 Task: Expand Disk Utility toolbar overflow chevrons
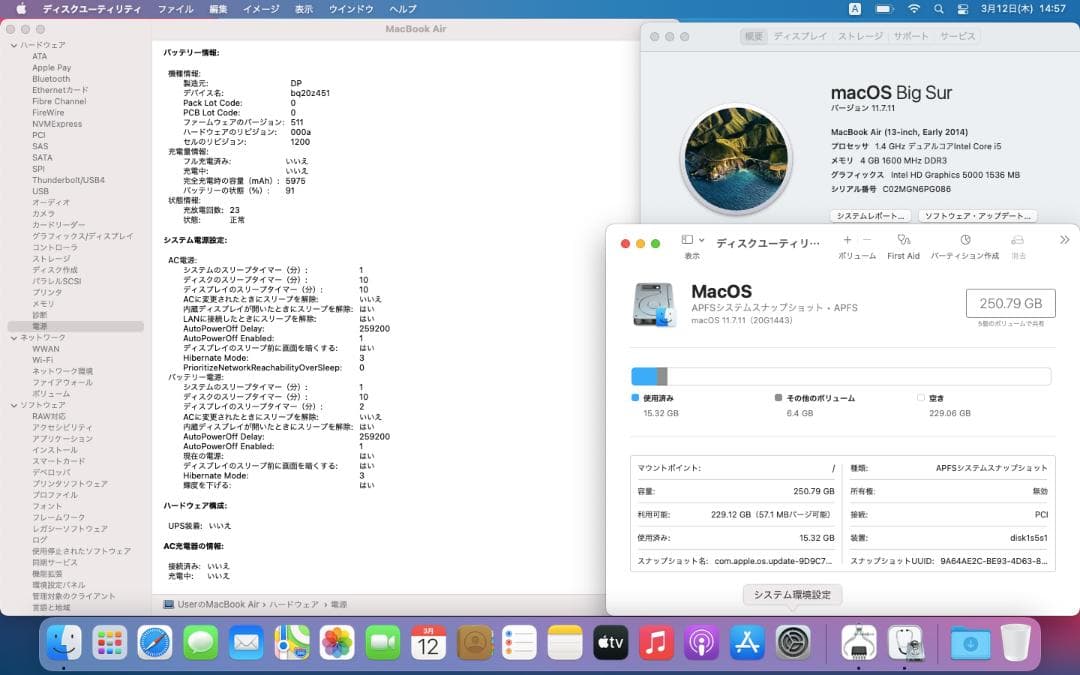[1064, 240]
